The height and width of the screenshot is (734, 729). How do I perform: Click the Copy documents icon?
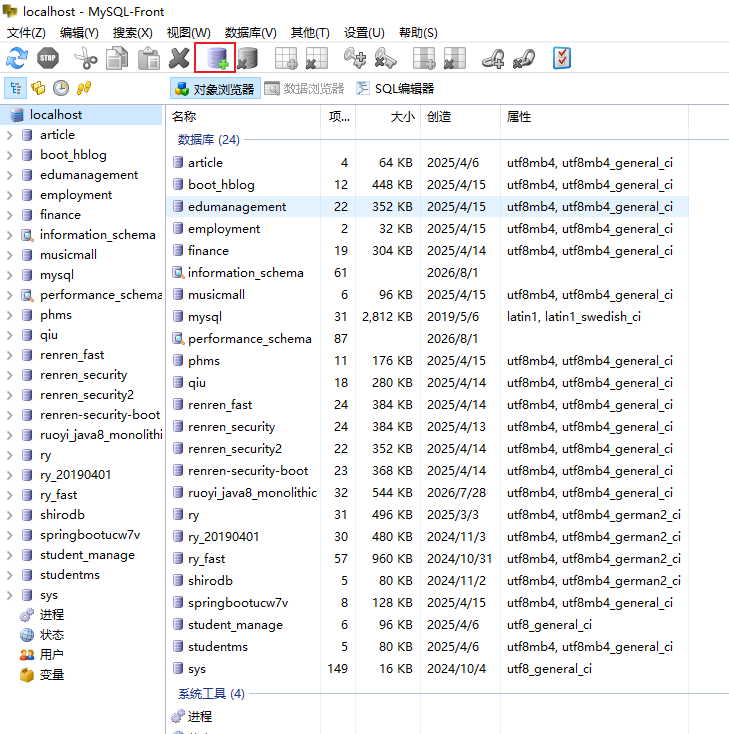pos(117,59)
